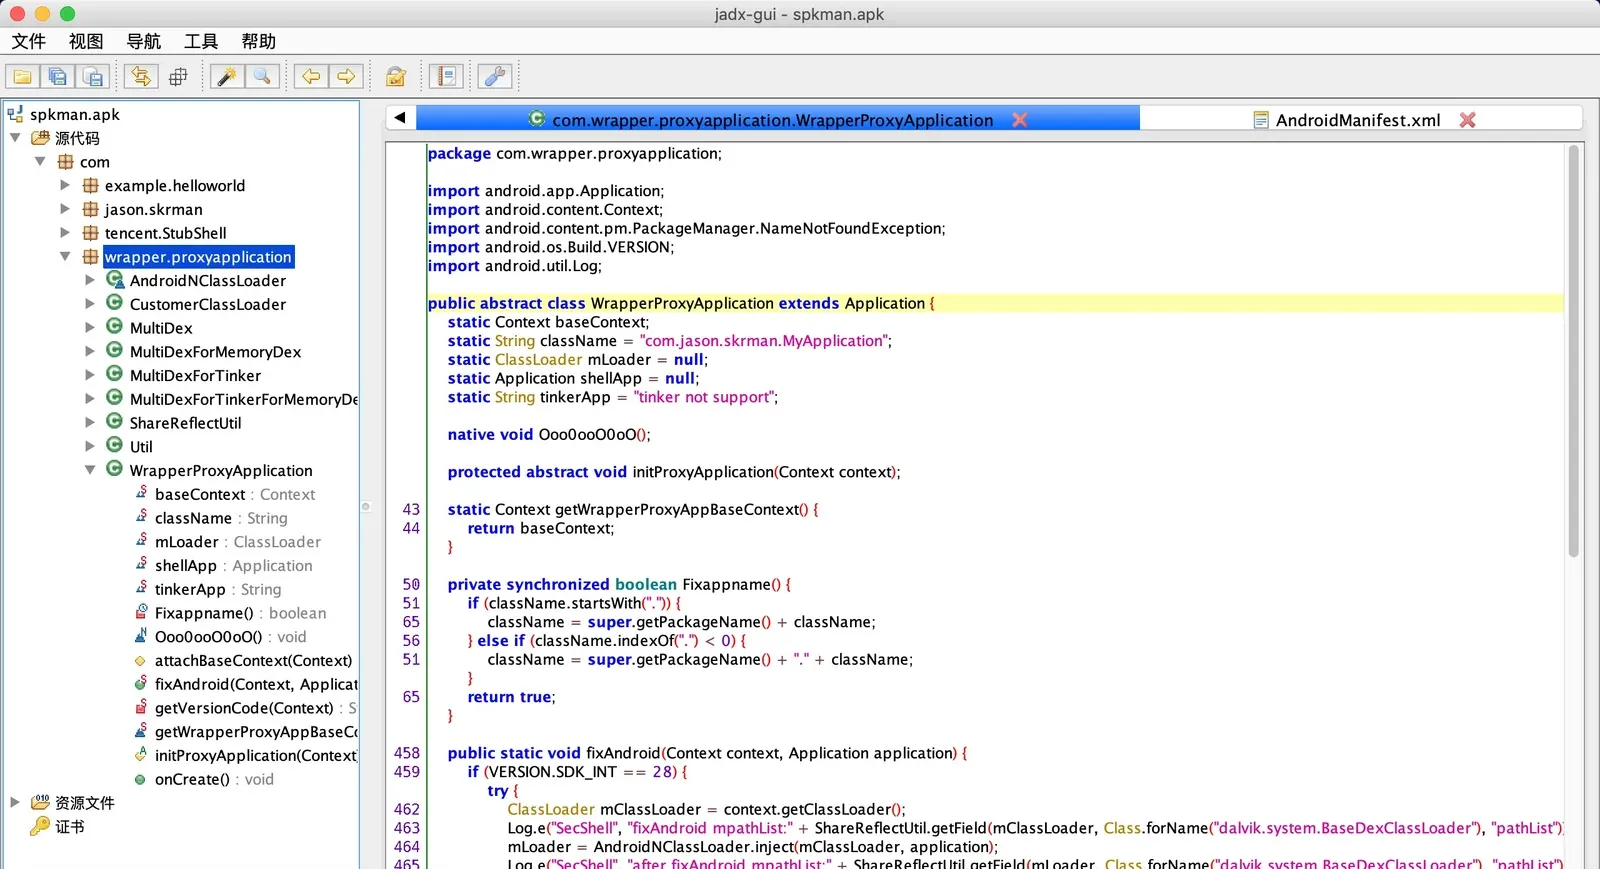Collapse the wrapper.proxyapplication package
The width and height of the screenshot is (1600, 869).
pyautogui.click(x=65, y=256)
